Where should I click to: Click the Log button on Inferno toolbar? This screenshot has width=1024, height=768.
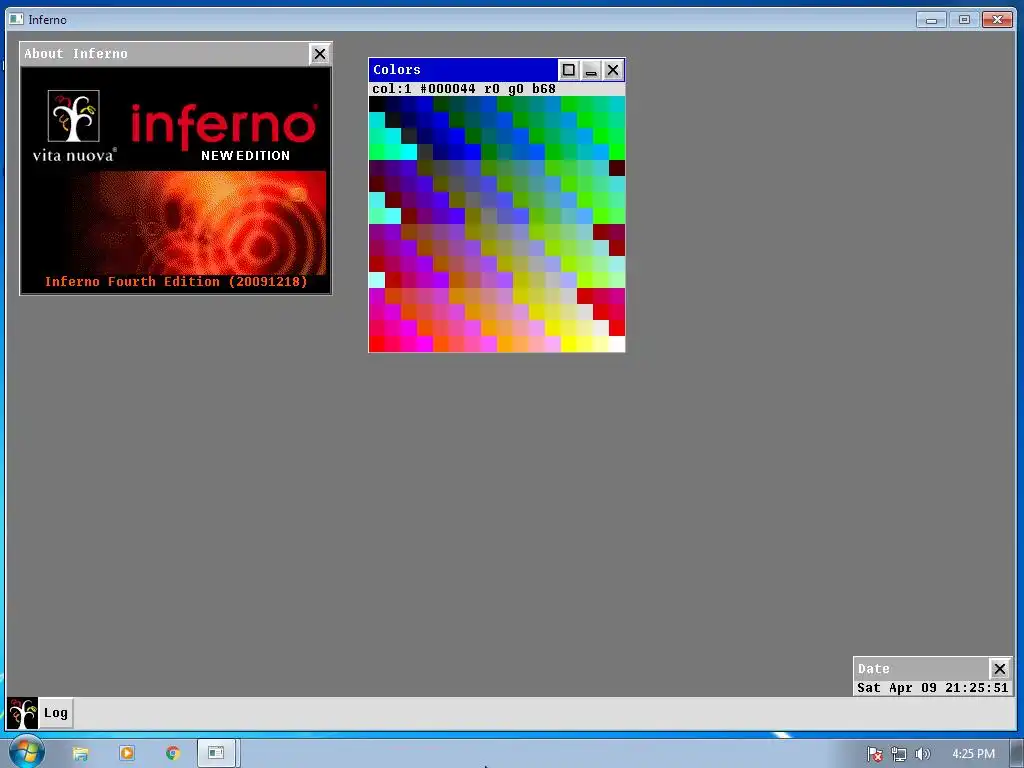56,713
